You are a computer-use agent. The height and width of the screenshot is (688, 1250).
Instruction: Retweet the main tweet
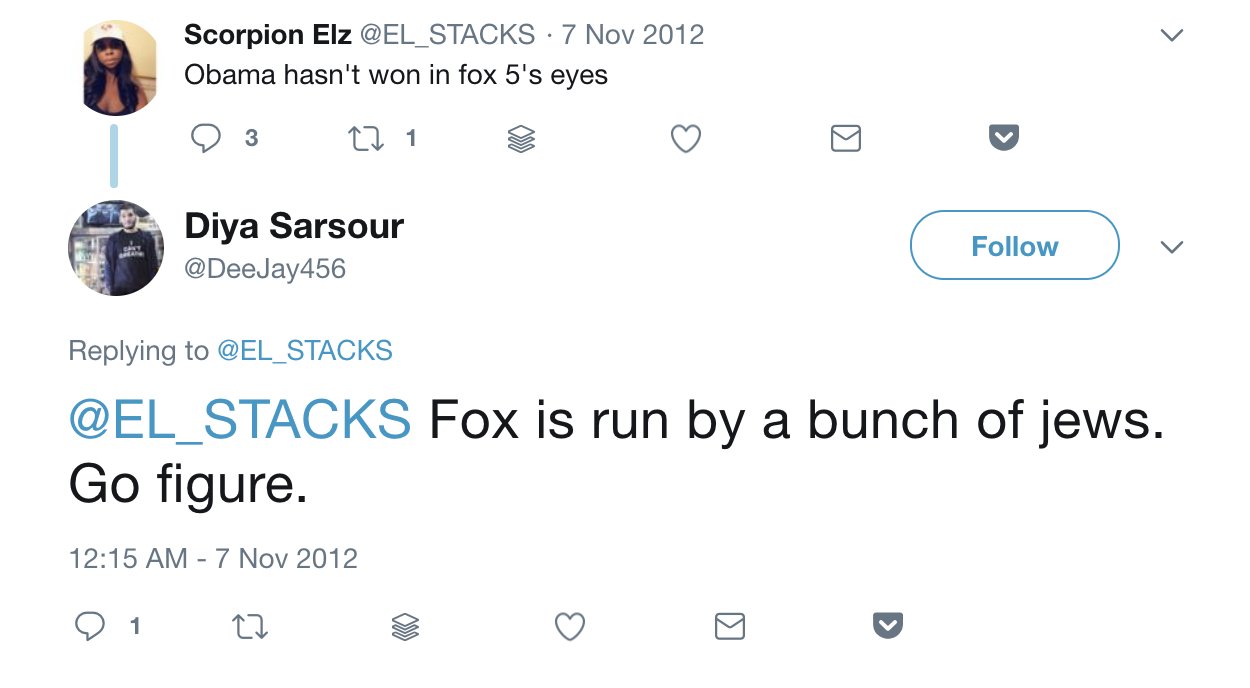(249, 627)
